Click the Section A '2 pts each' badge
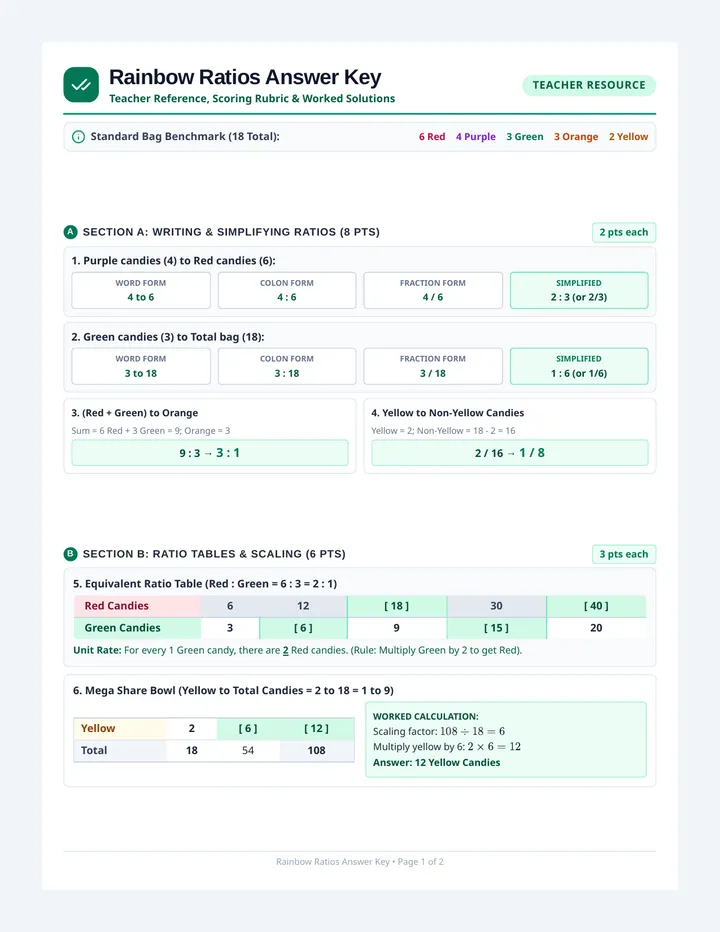Image resolution: width=720 pixels, height=932 pixels. [x=624, y=232]
